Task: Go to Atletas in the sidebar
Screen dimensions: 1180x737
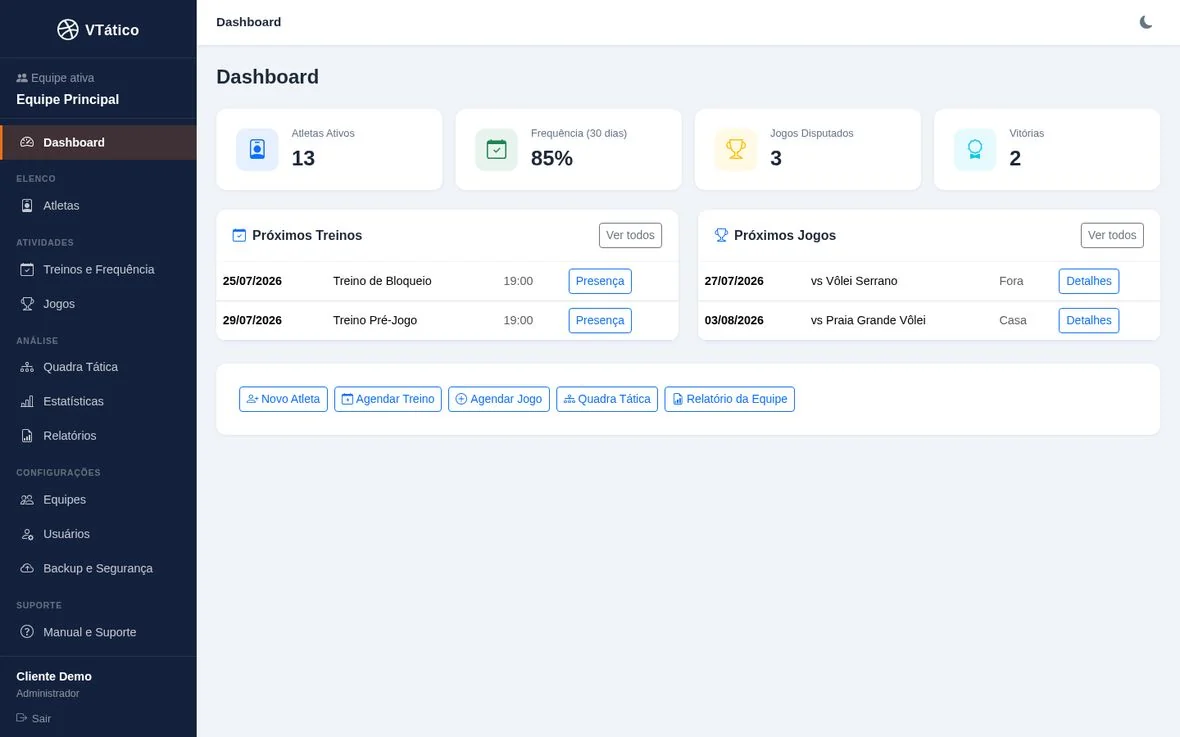Action: 99,206
